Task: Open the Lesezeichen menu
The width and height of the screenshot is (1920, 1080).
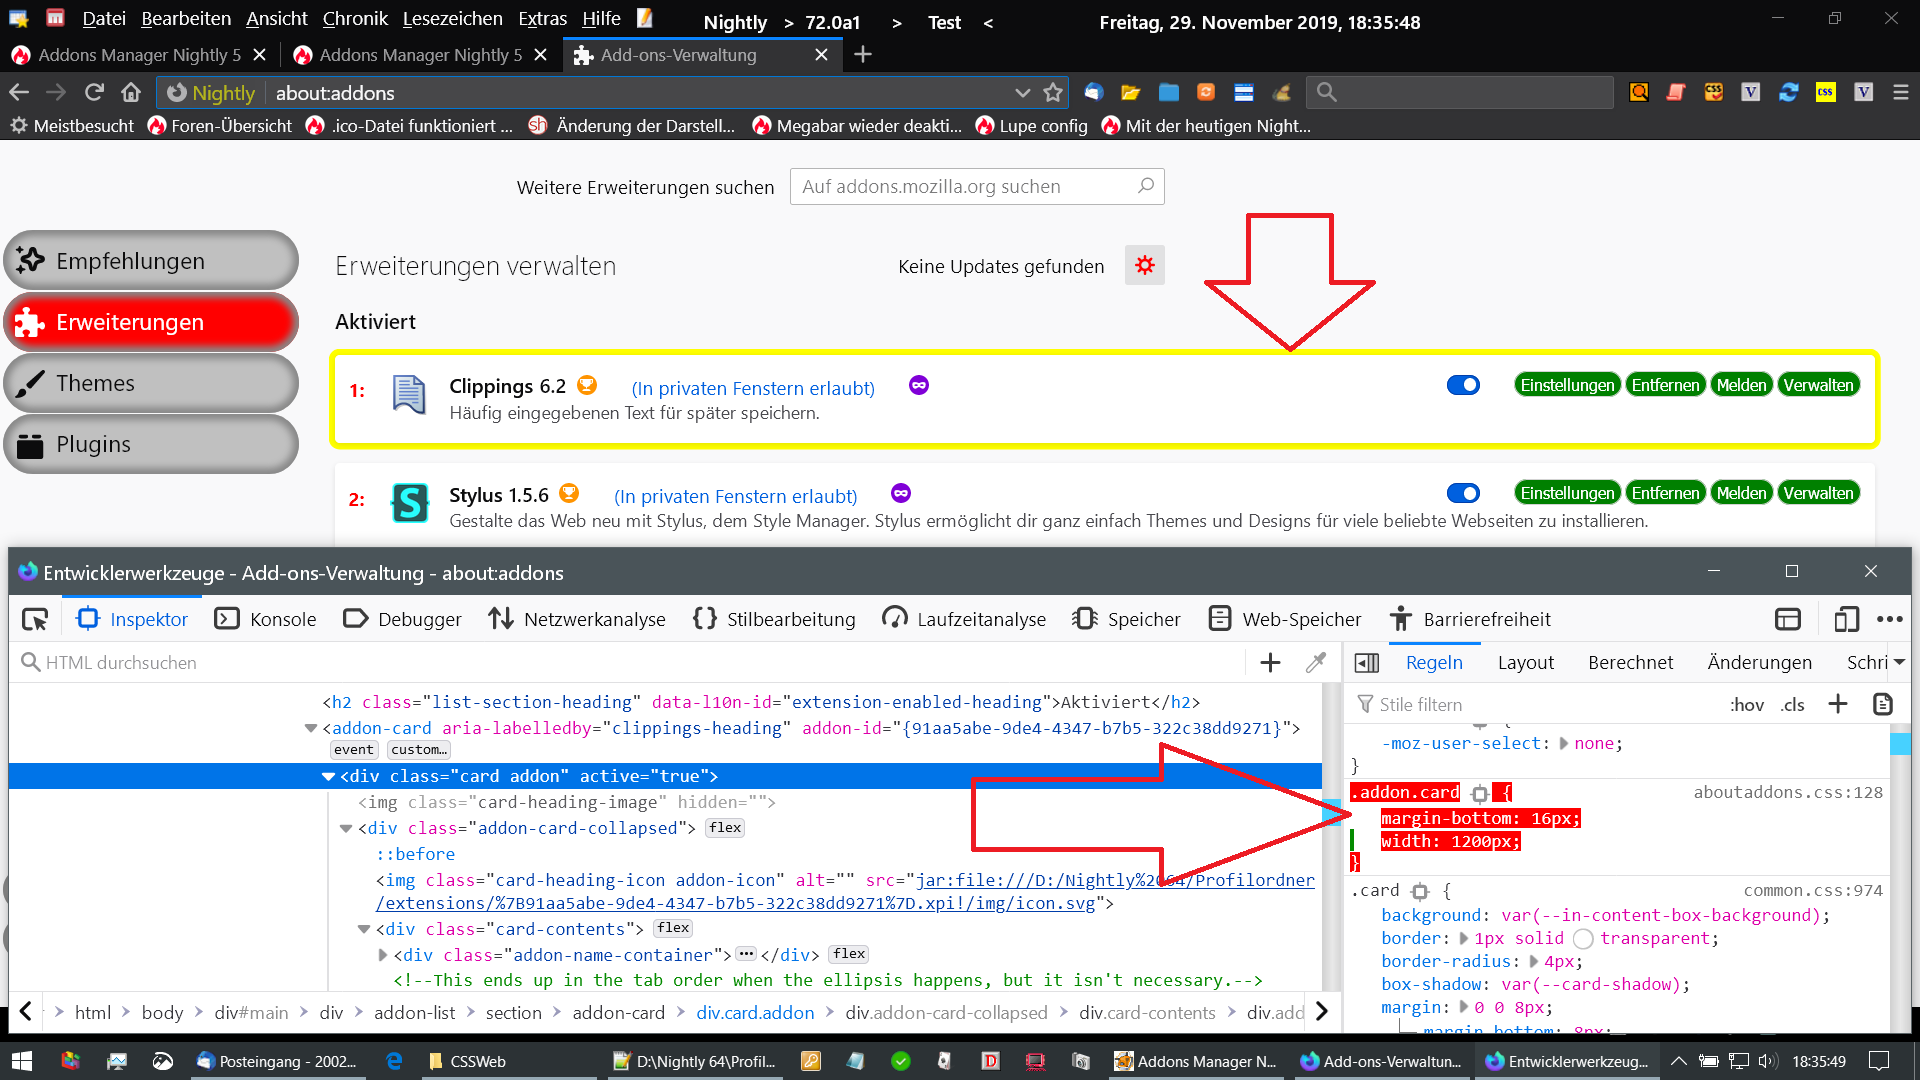Action: [452, 19]
